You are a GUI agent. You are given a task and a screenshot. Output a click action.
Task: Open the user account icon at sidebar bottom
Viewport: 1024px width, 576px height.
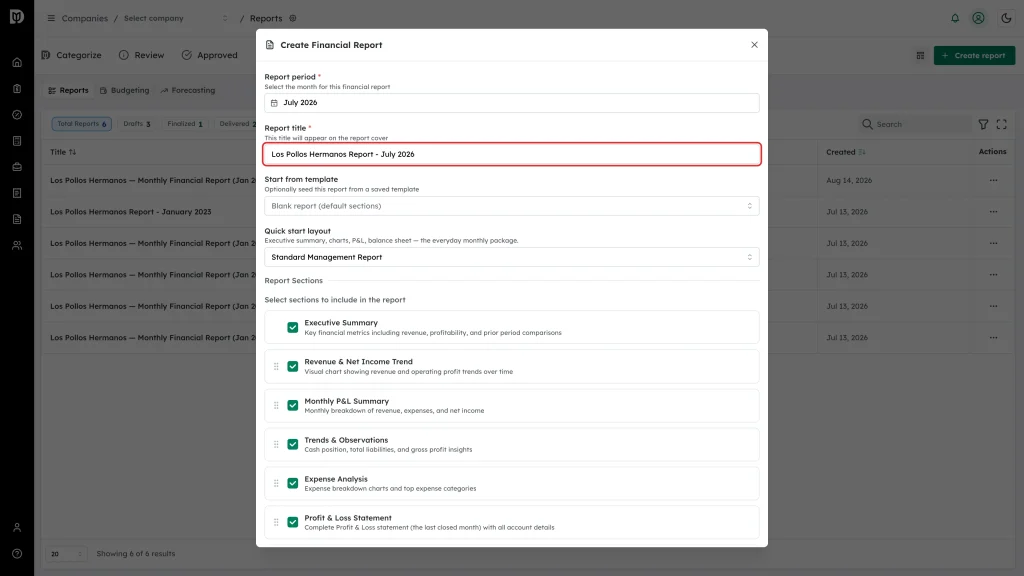click(17, 528)
